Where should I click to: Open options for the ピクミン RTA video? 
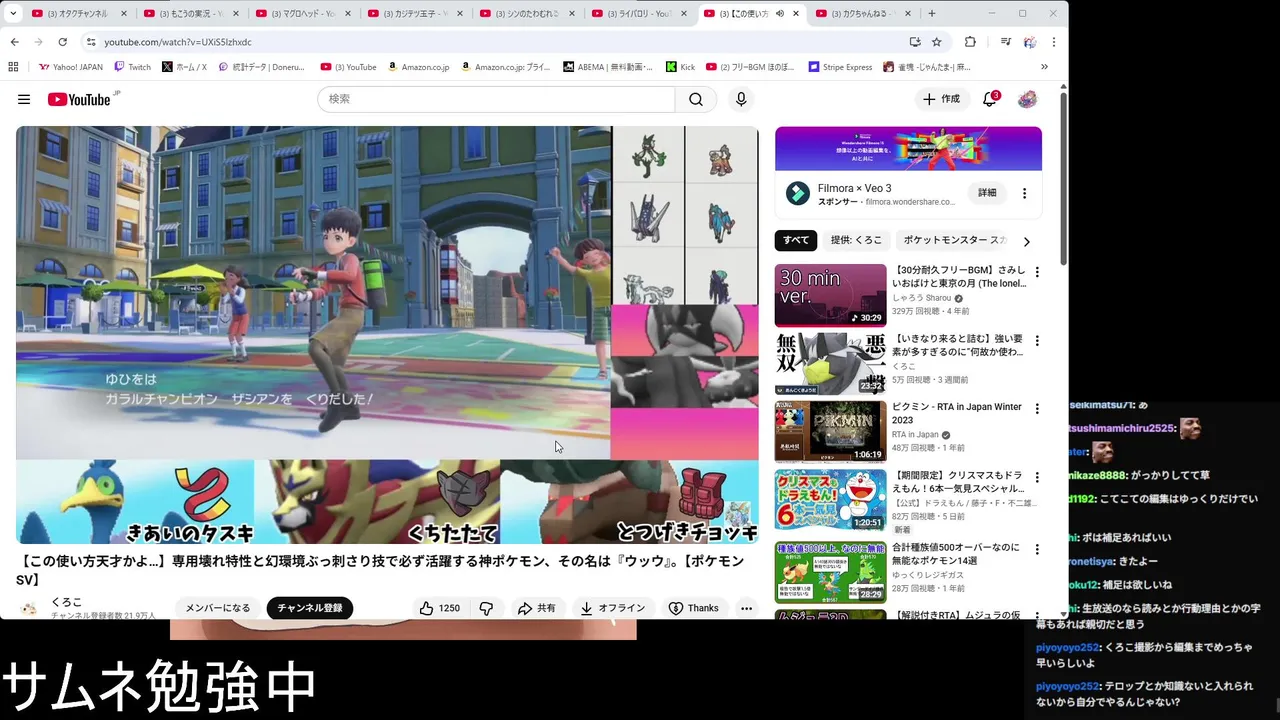point(1037,409)
